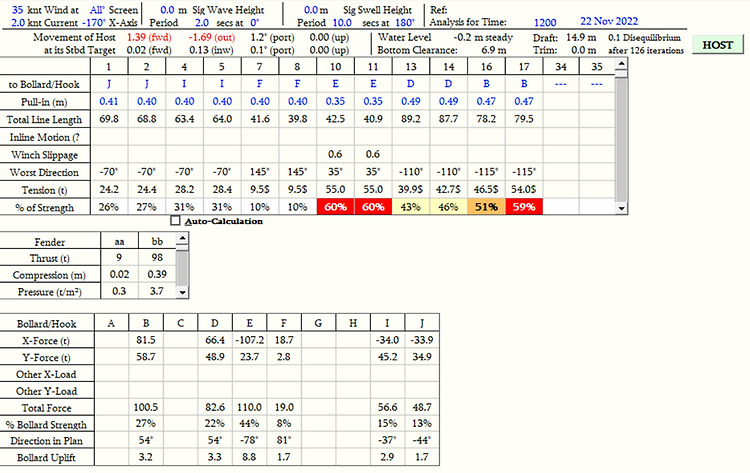Image resolution: width=750 pixels, height=473 pixels.
Task: Click bollard B for line 17
Action: [x=524, y=84]
